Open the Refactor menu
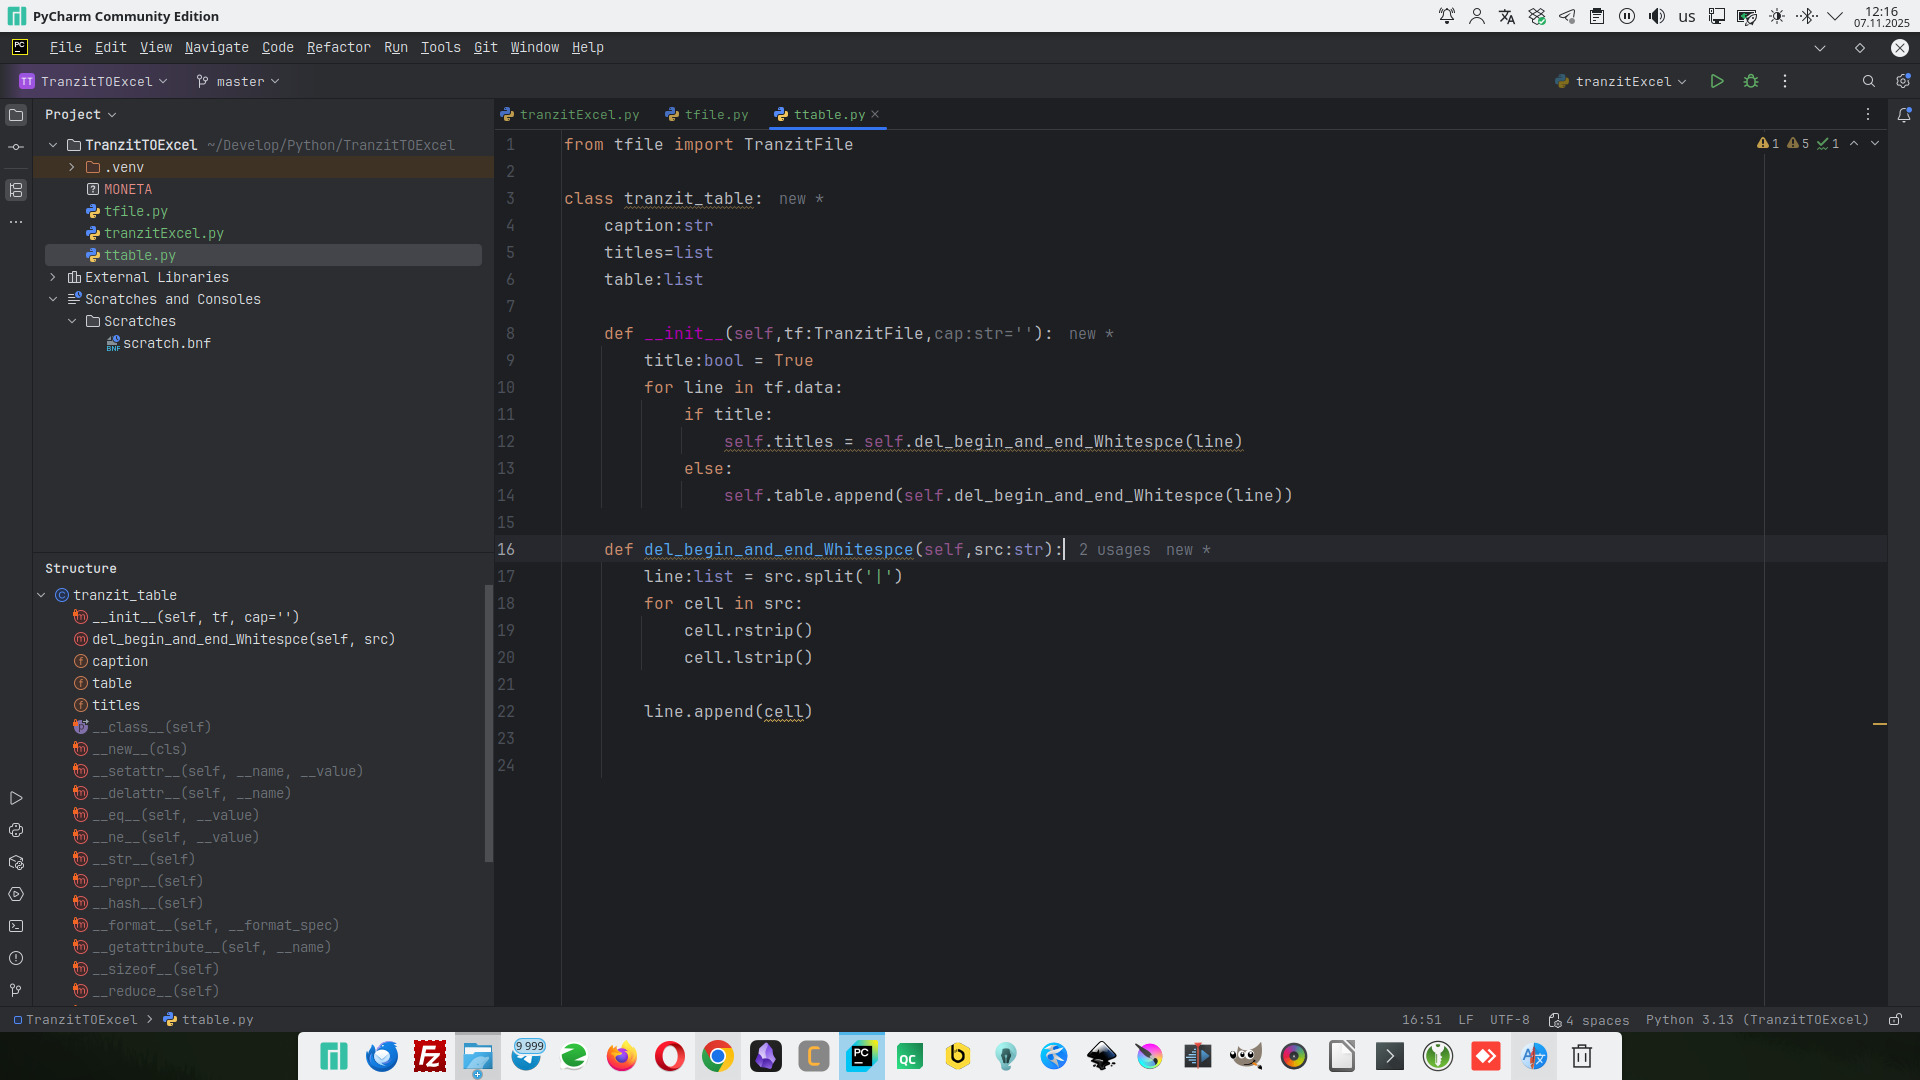Viewport: 1920px width, 1080px height. coord(338,48)
